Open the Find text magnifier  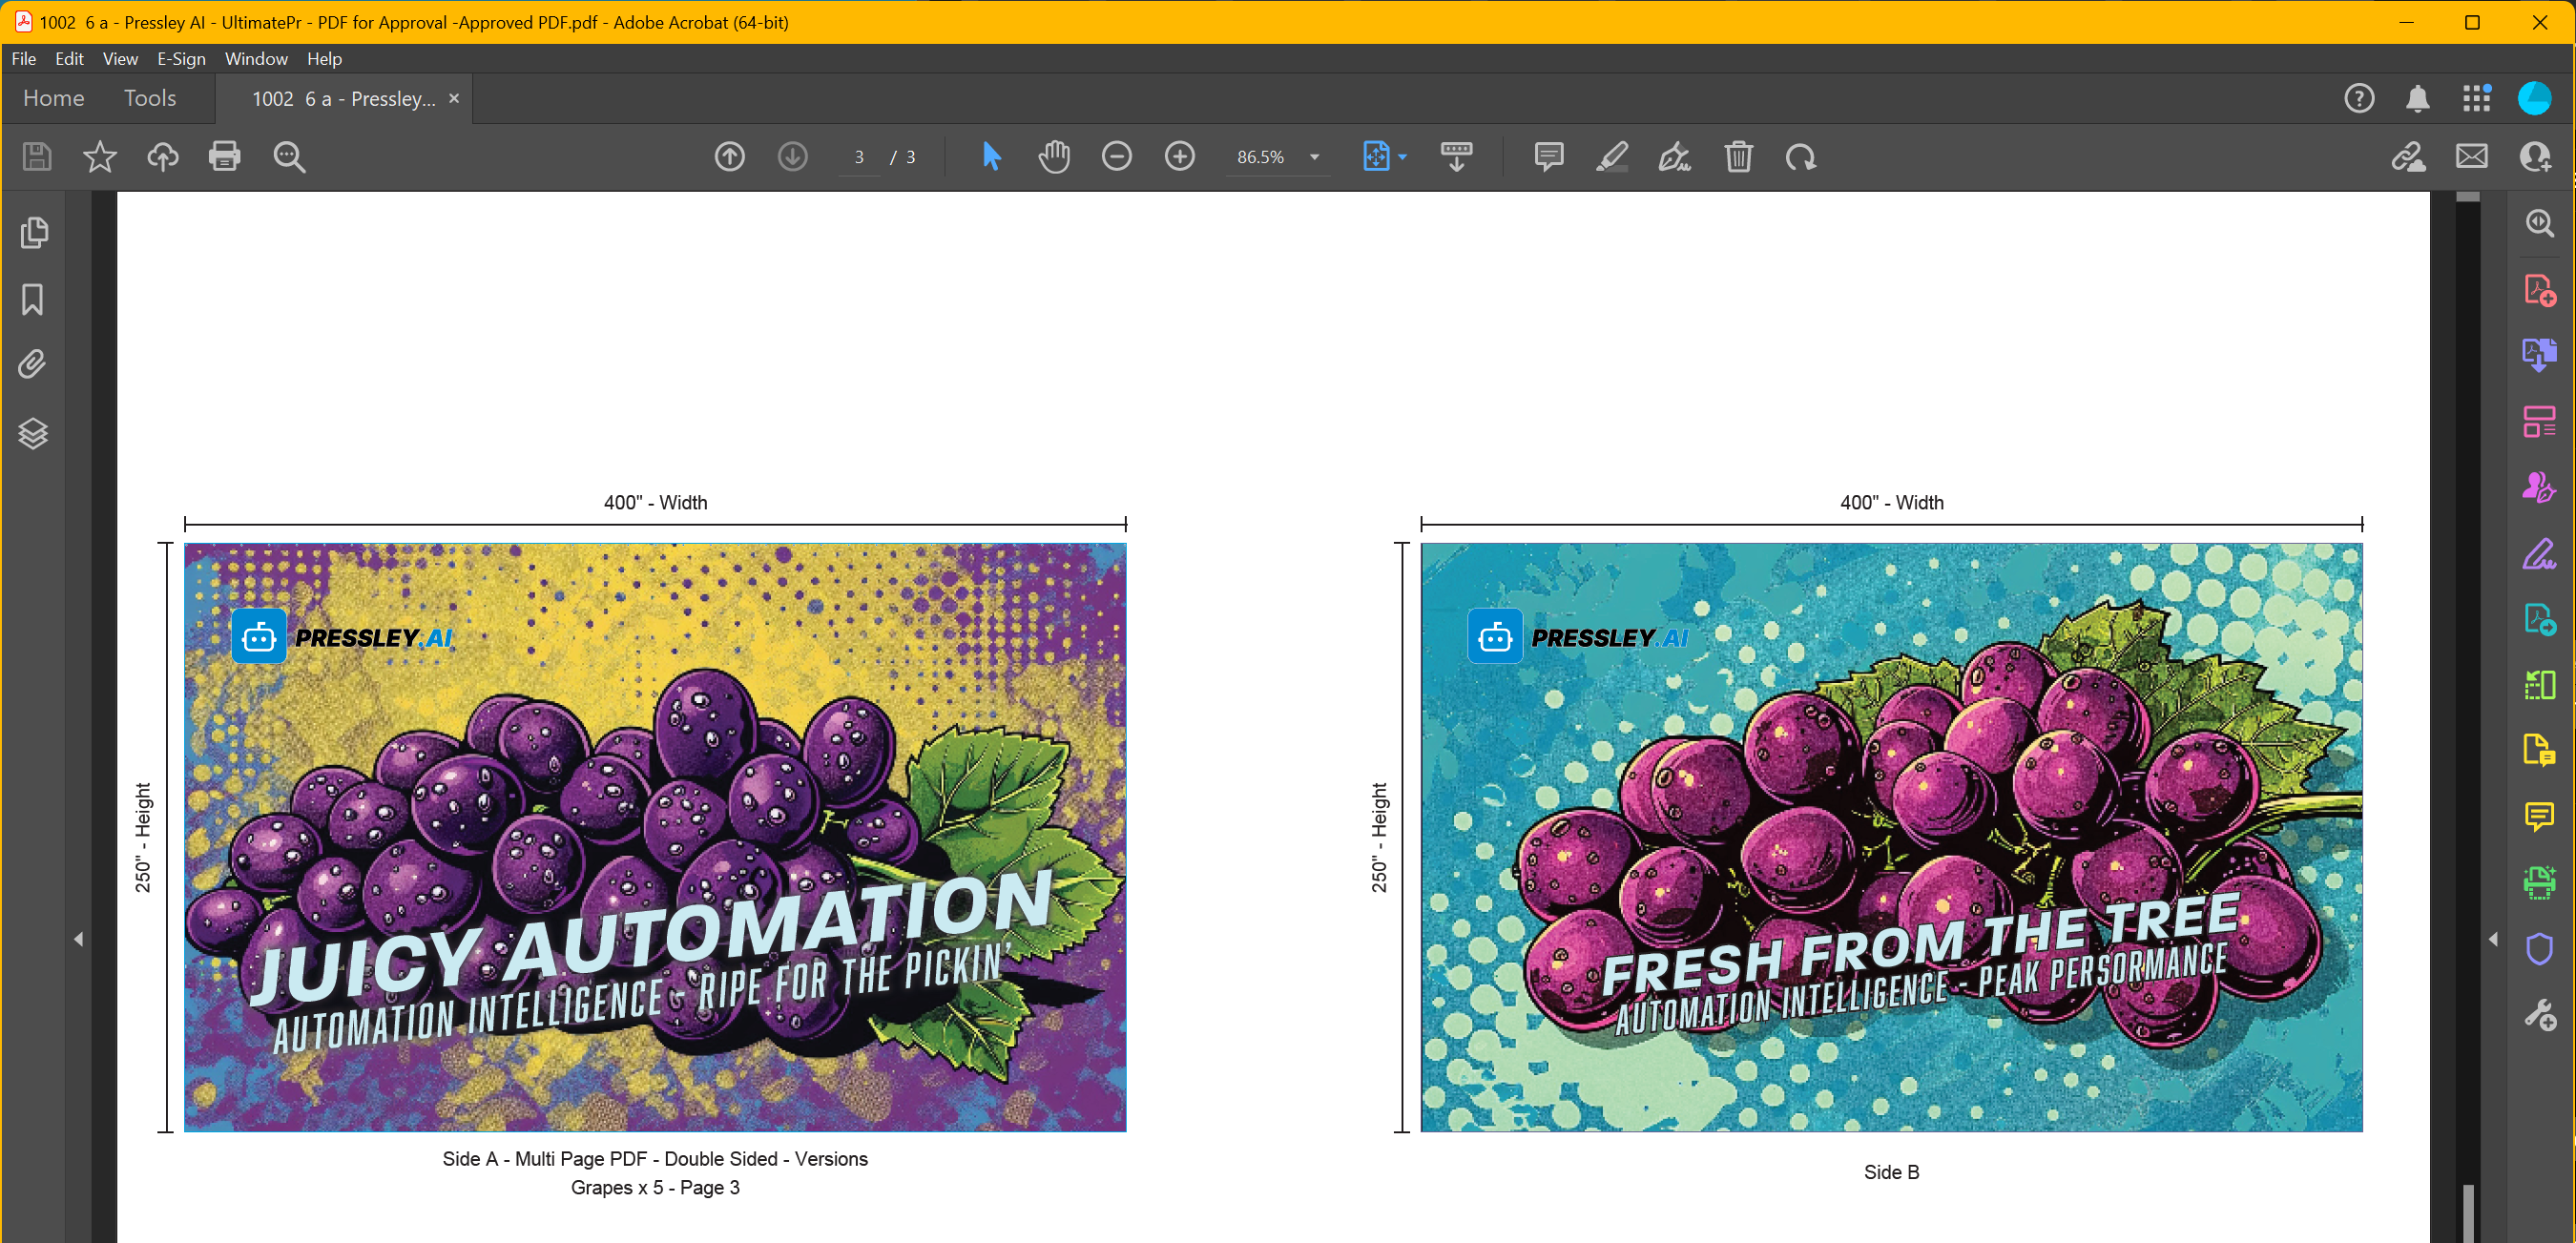(290, 157)
